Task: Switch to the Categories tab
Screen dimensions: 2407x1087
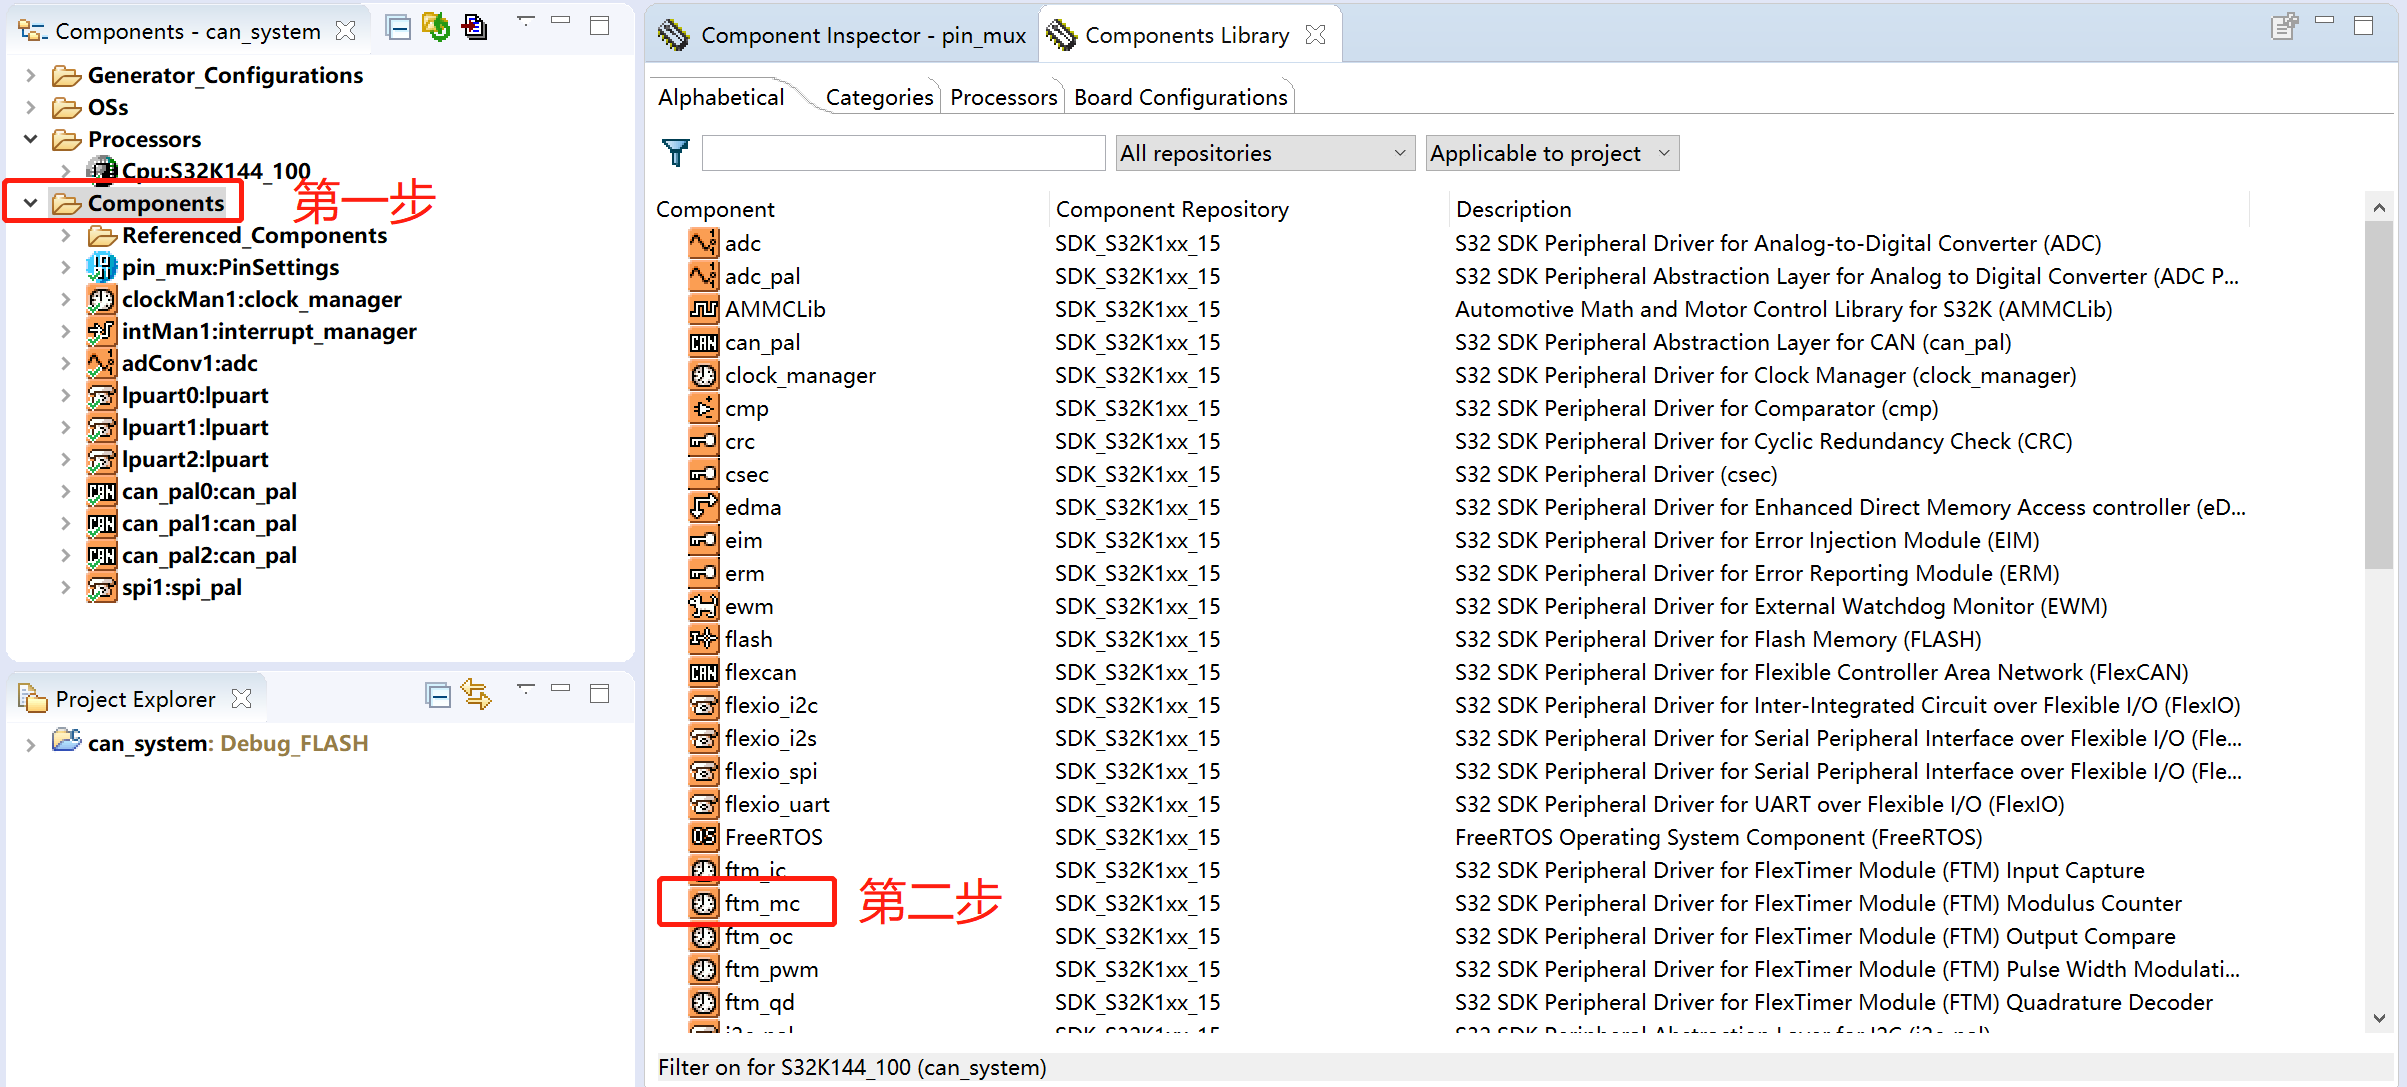Action: [879, 97]
